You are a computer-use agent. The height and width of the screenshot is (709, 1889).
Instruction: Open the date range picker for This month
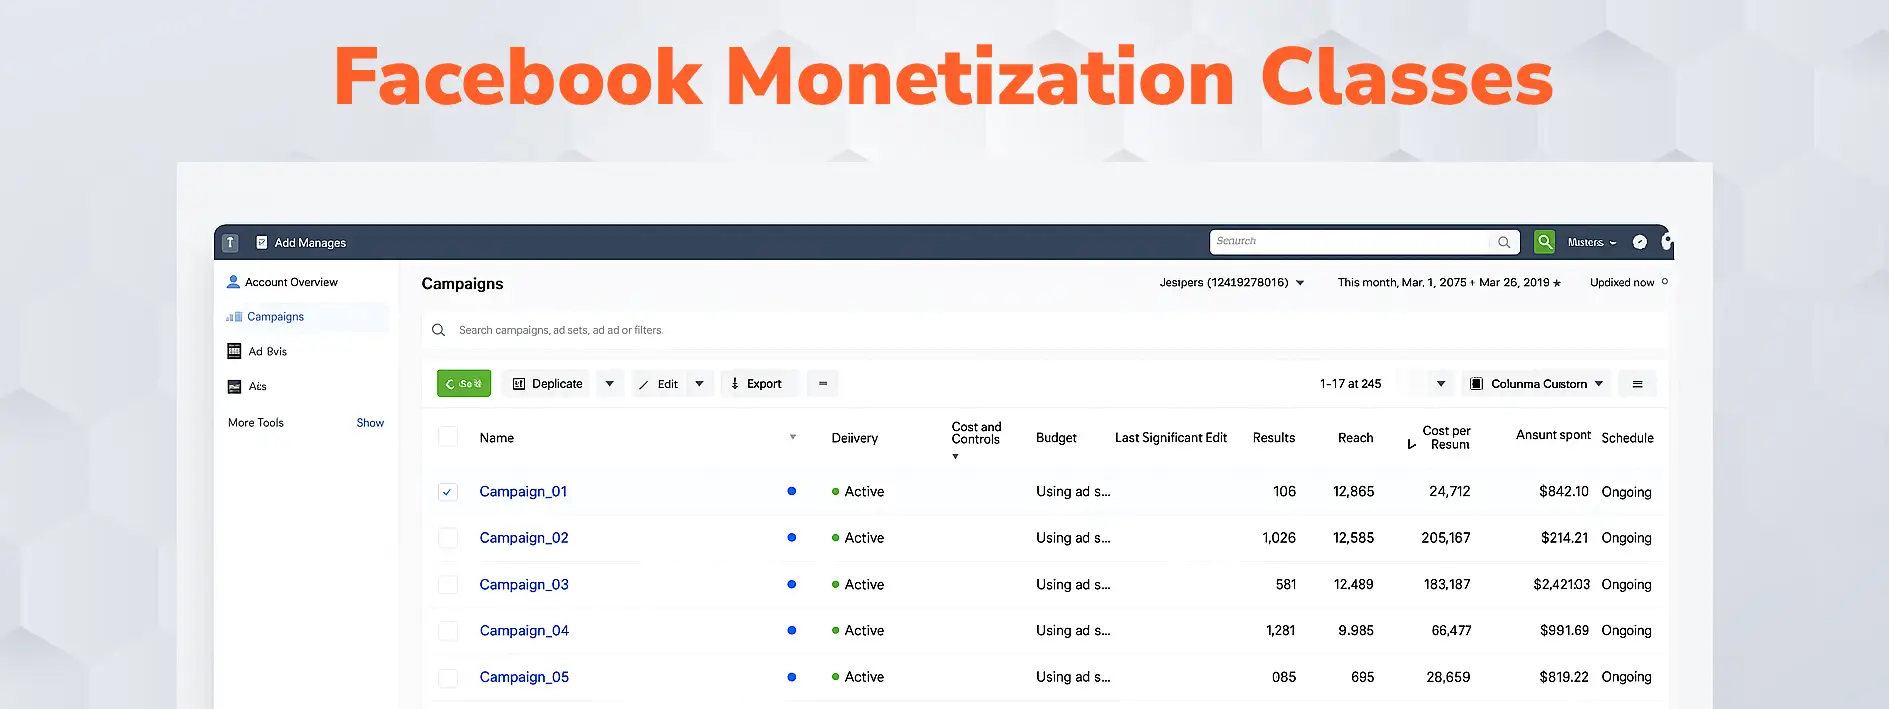[x=1449, y=283]
